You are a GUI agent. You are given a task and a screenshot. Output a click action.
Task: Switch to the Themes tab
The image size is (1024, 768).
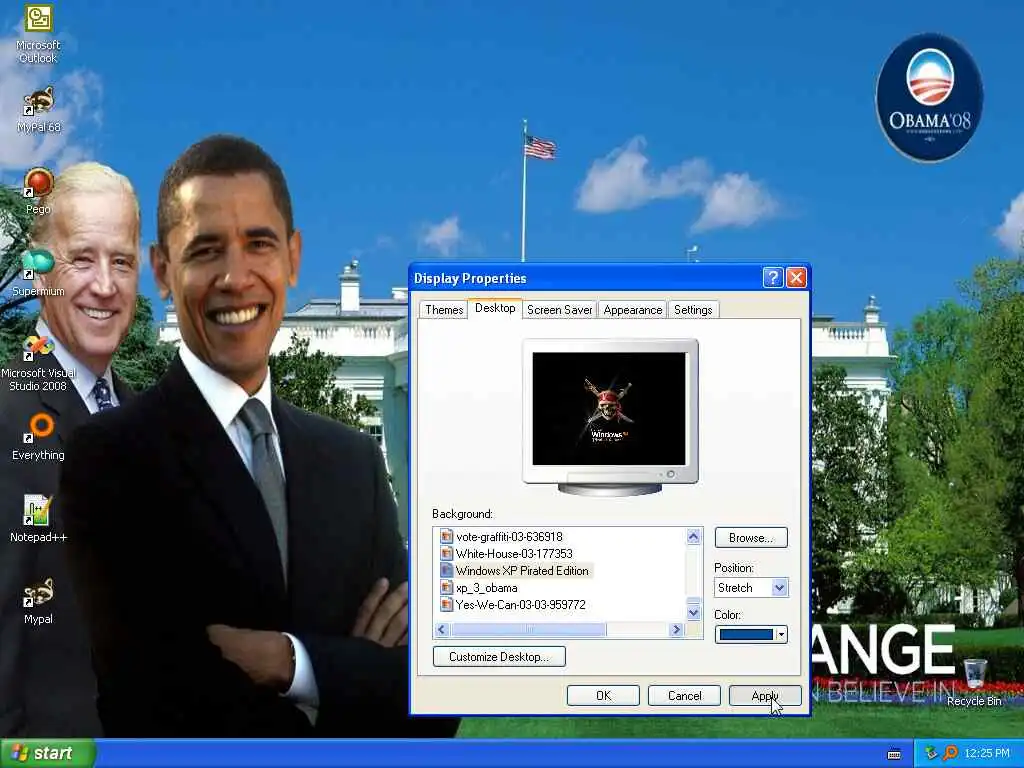tap(443, 310)
